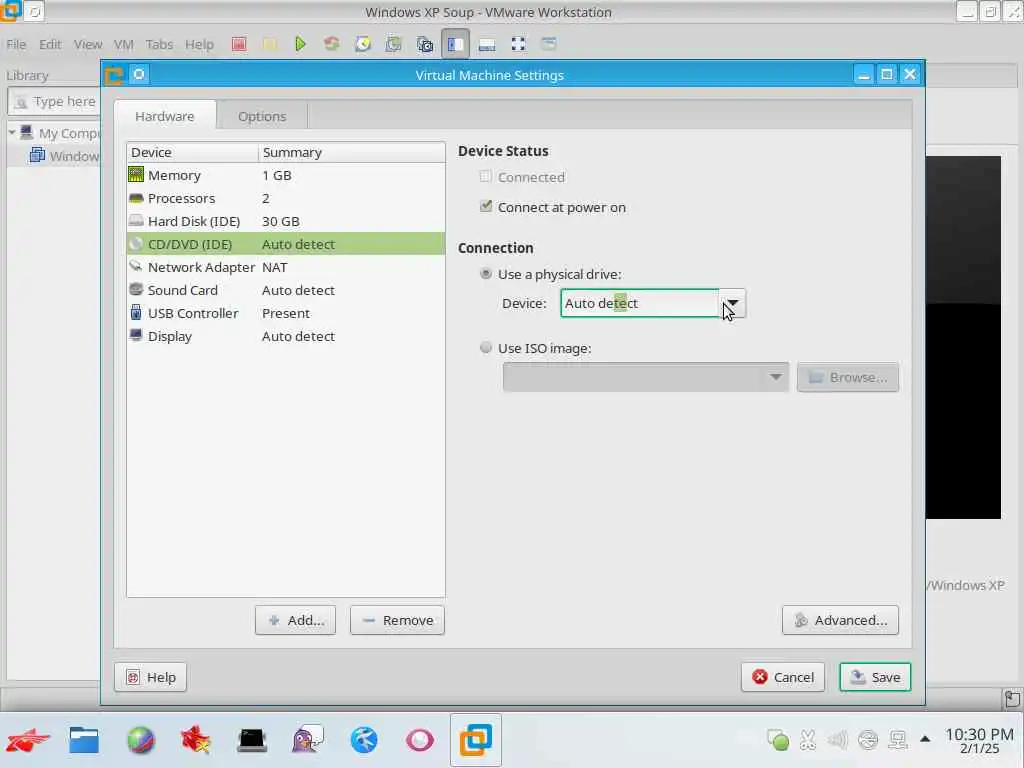
Task: Click the Browse... button
Action: 848,377
